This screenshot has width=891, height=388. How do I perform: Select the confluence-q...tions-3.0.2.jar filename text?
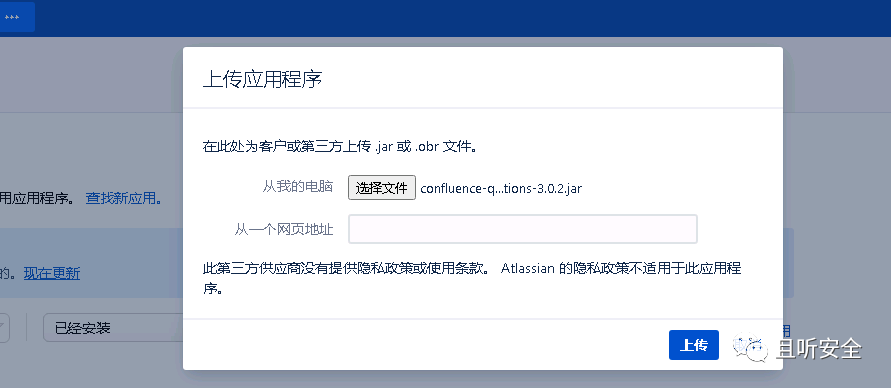click(501, 189)
